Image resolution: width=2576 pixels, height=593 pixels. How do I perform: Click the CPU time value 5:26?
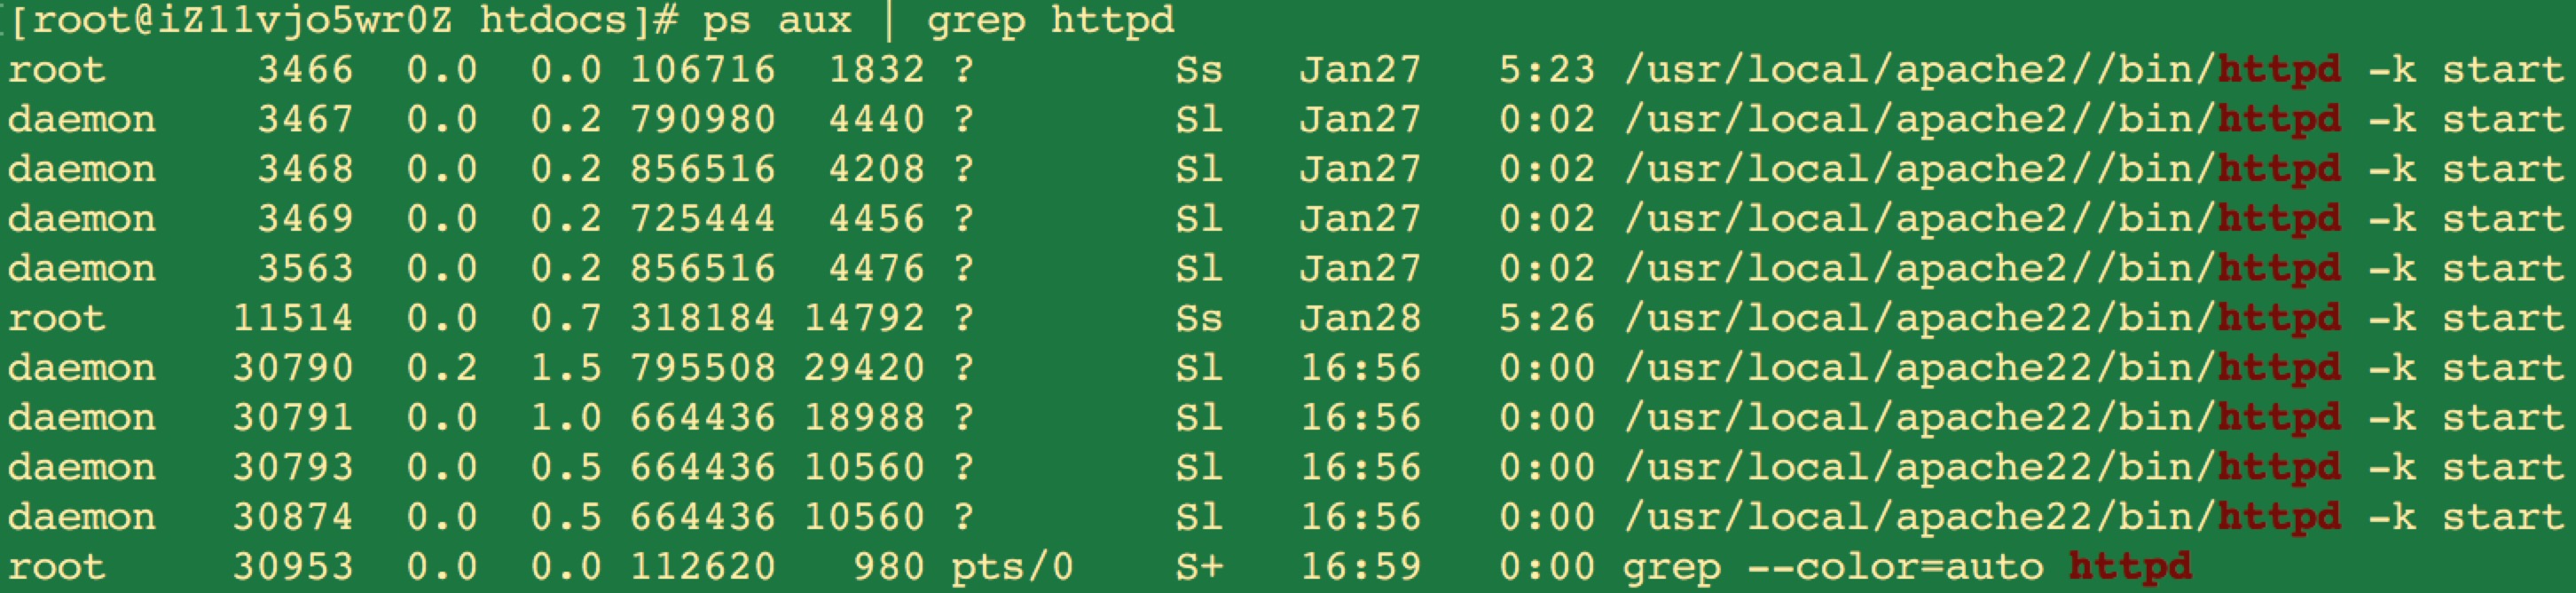click(1546, 318)
